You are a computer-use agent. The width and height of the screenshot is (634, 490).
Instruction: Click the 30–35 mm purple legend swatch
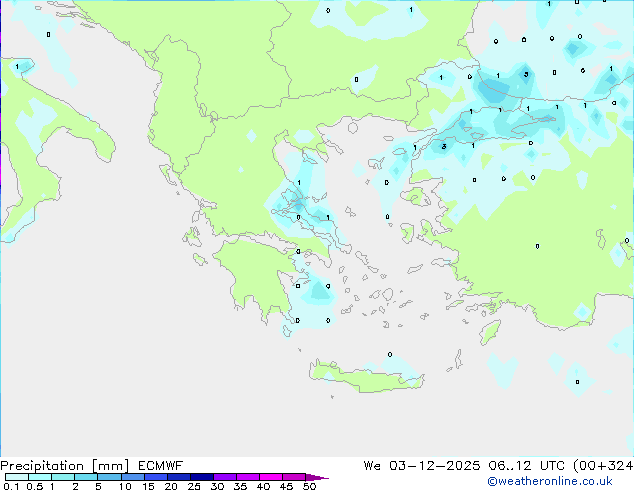pos(224,477)
